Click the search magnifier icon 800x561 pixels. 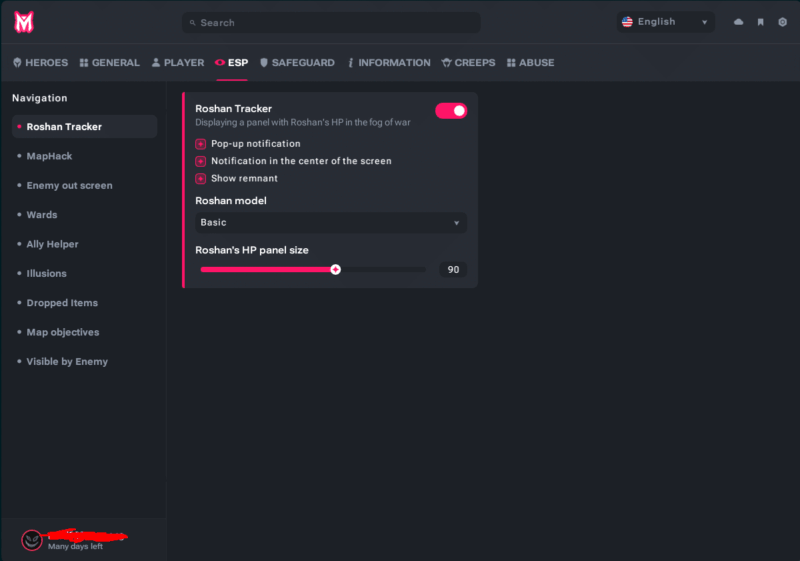192,23
